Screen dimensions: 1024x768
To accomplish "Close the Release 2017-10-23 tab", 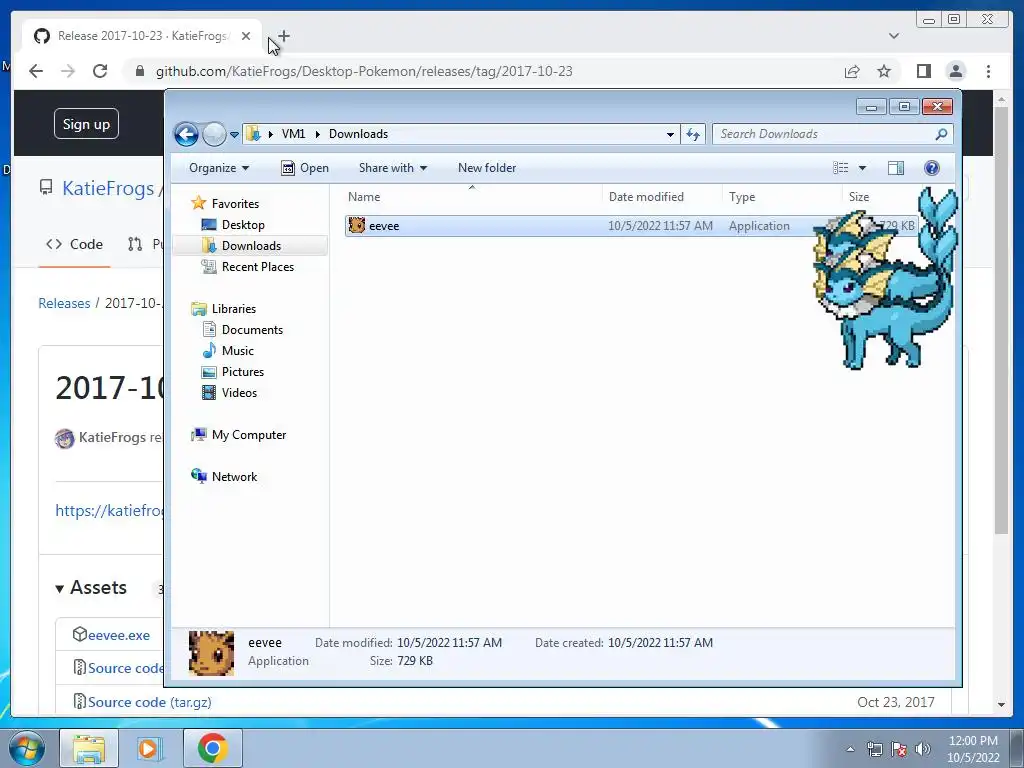I will (246, 36).
